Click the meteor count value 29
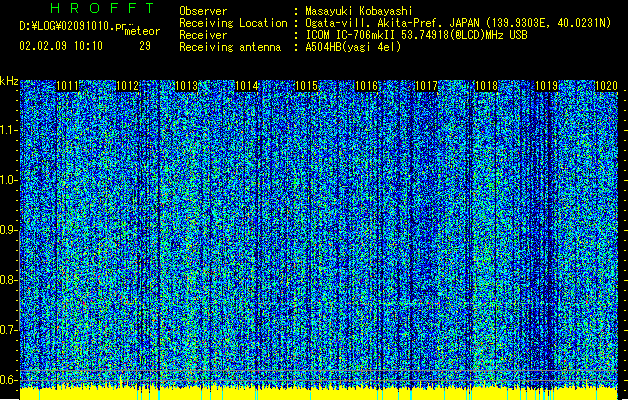 [x=145, y=46]
